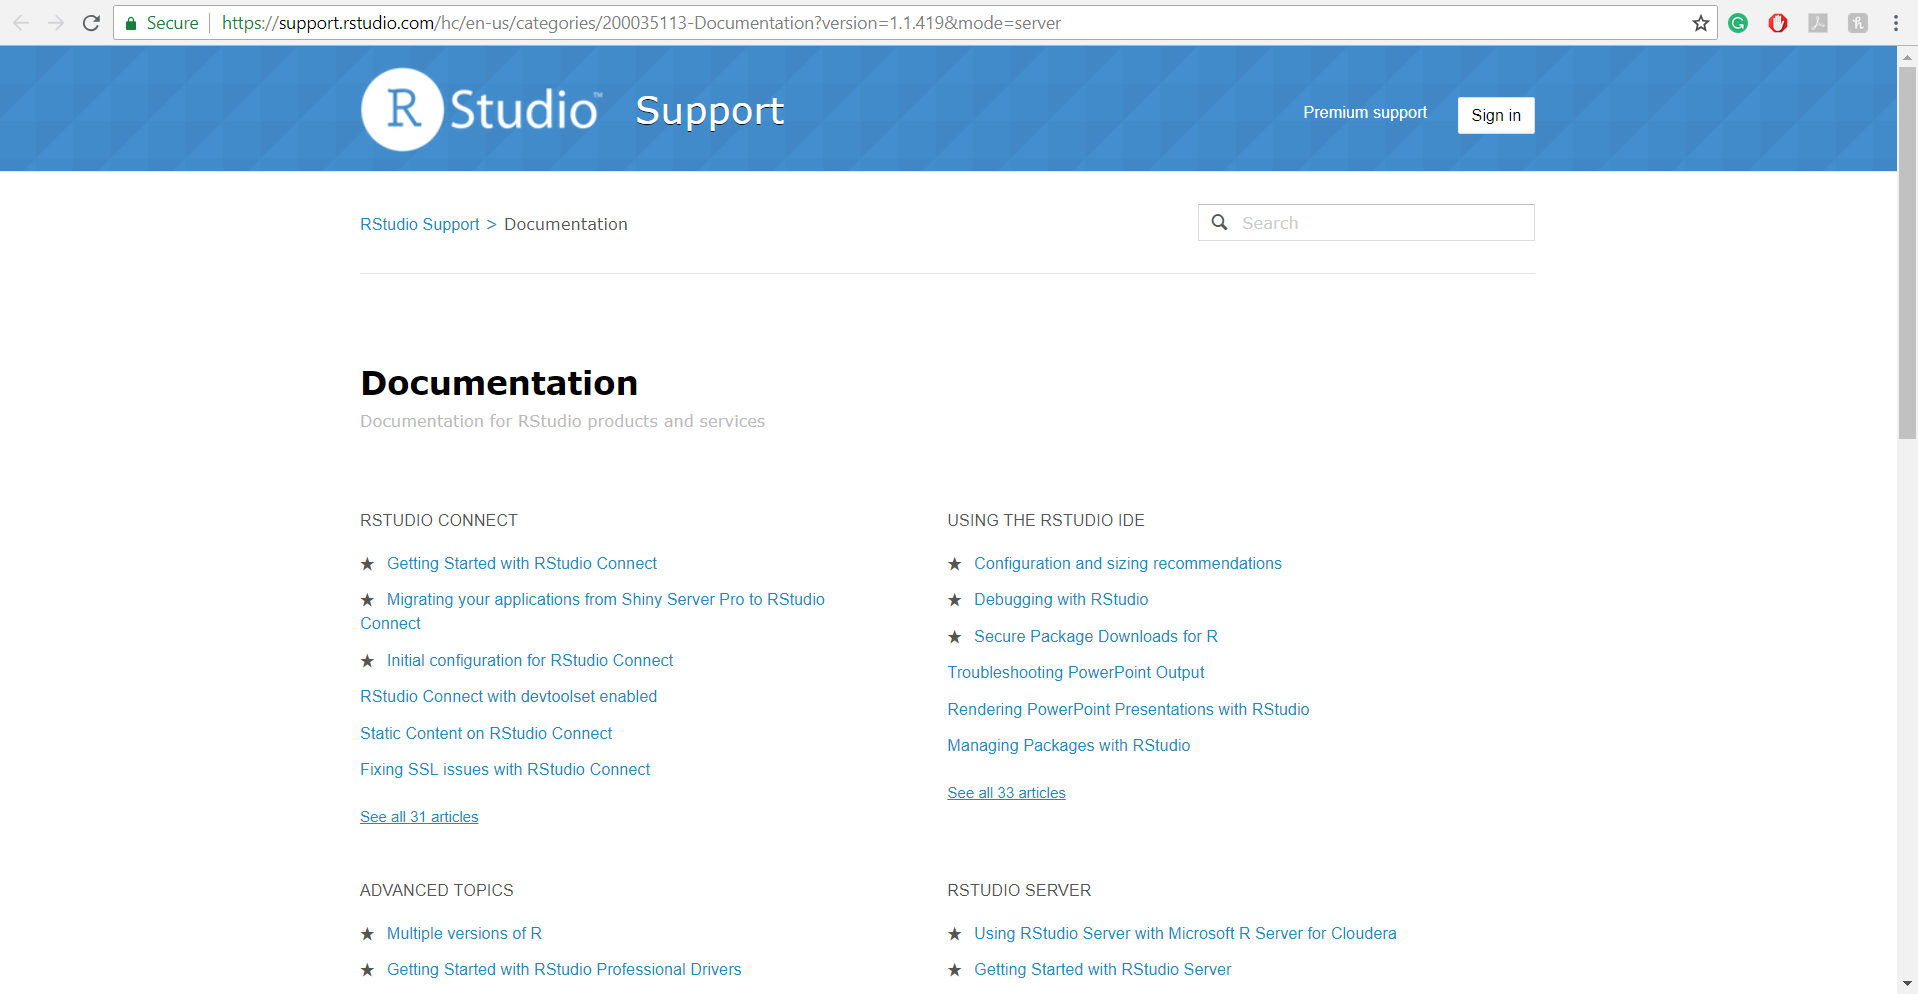1918x994 pixels.
Task: Open Getting Started with RStudio Professional Drivers
Action: pyautogui.click(x=564, y=969)
